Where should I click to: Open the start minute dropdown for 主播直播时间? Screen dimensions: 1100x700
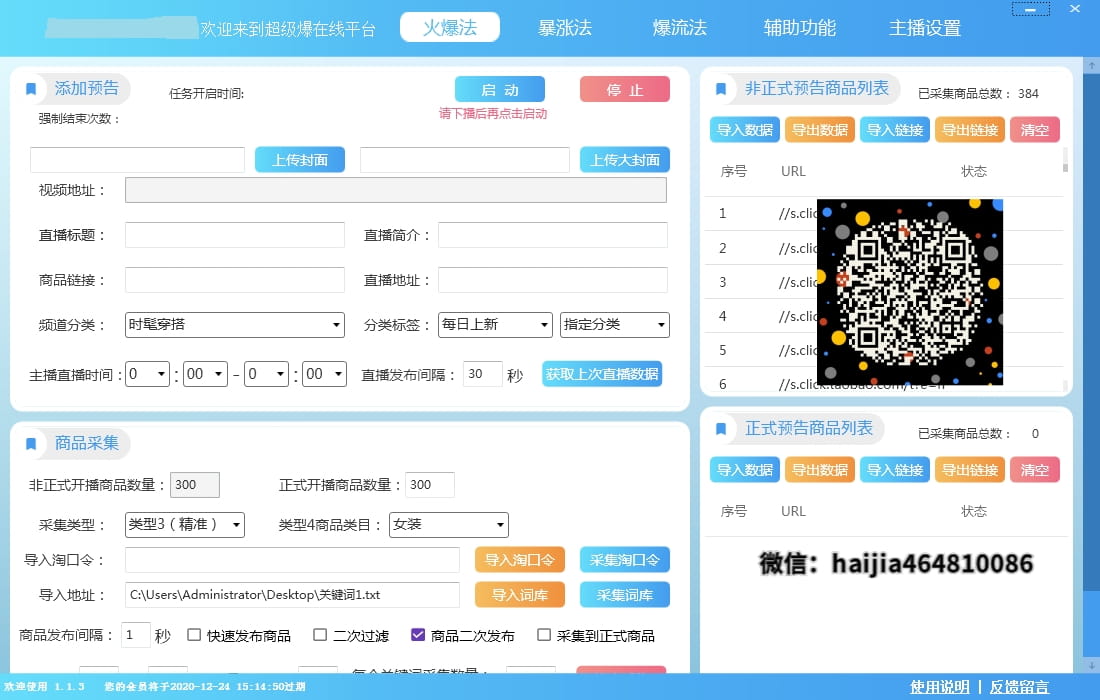tap(205, 374)
